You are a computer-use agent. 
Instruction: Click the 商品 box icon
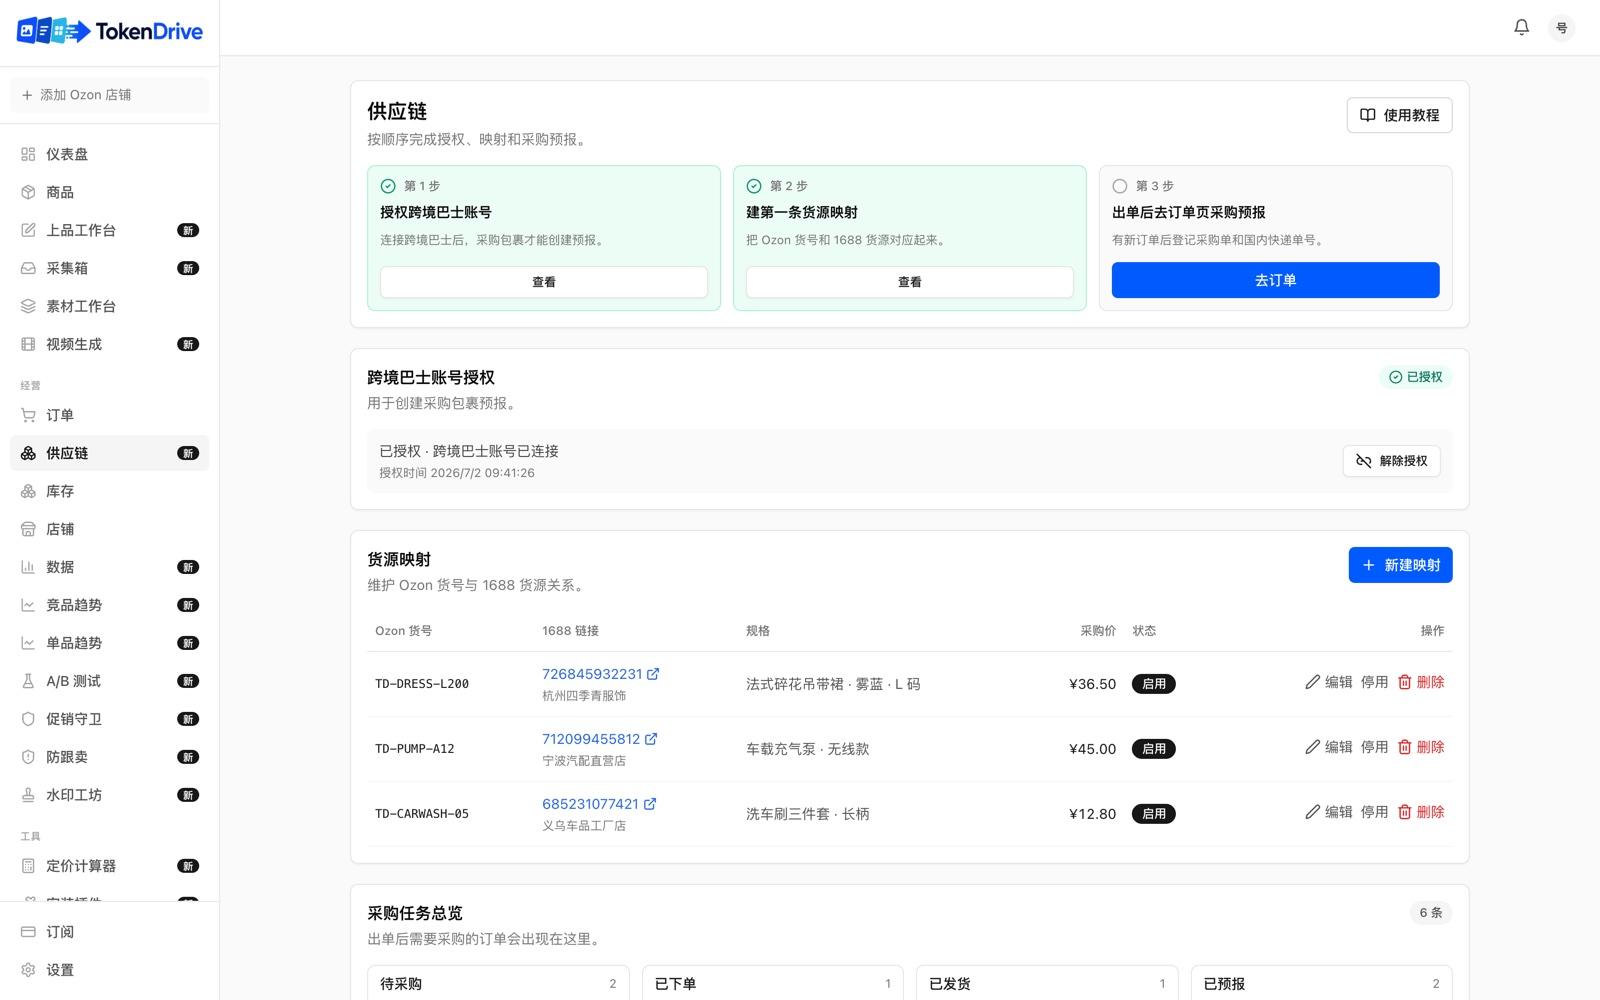(28, 192)
